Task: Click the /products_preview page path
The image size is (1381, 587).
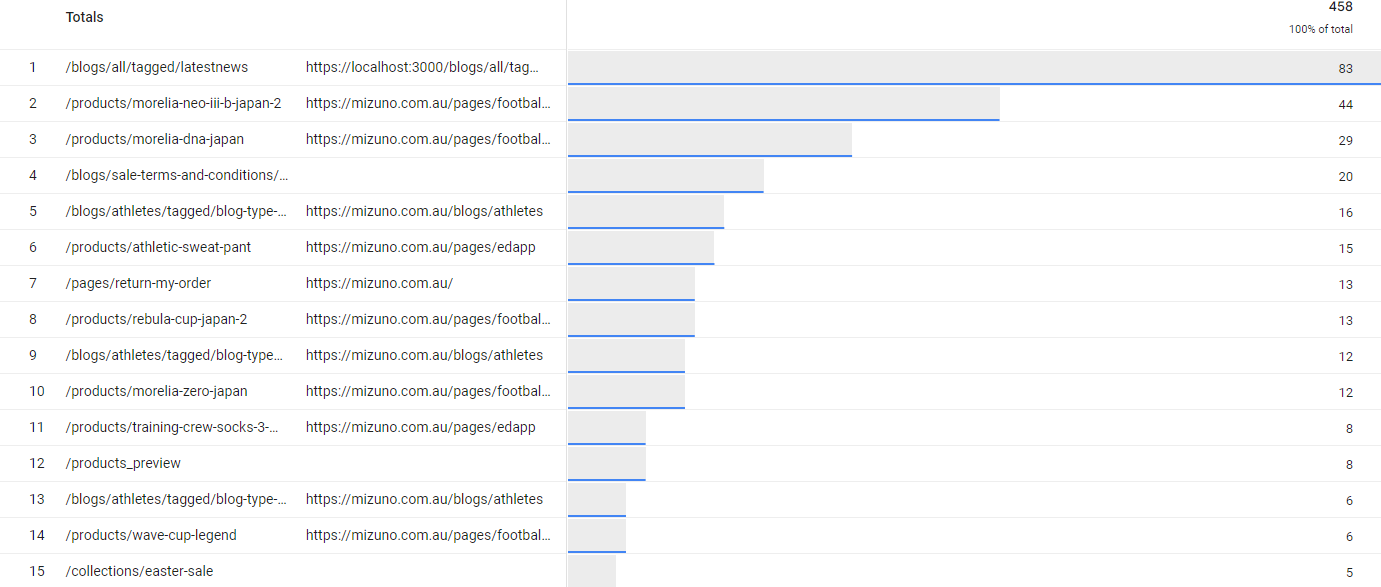Action: coord(123,464)
